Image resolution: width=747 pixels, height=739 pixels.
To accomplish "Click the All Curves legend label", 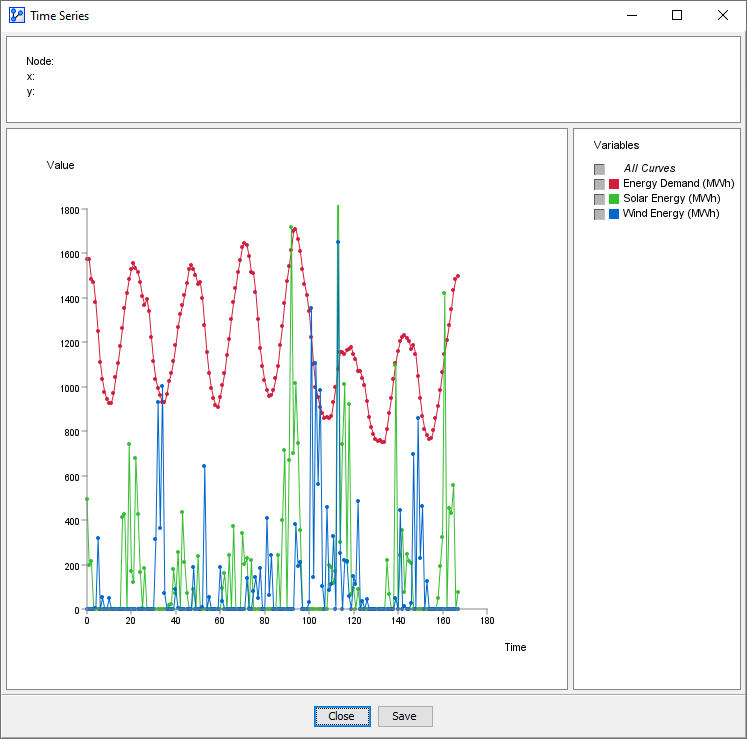I will (x=649, y=169).
